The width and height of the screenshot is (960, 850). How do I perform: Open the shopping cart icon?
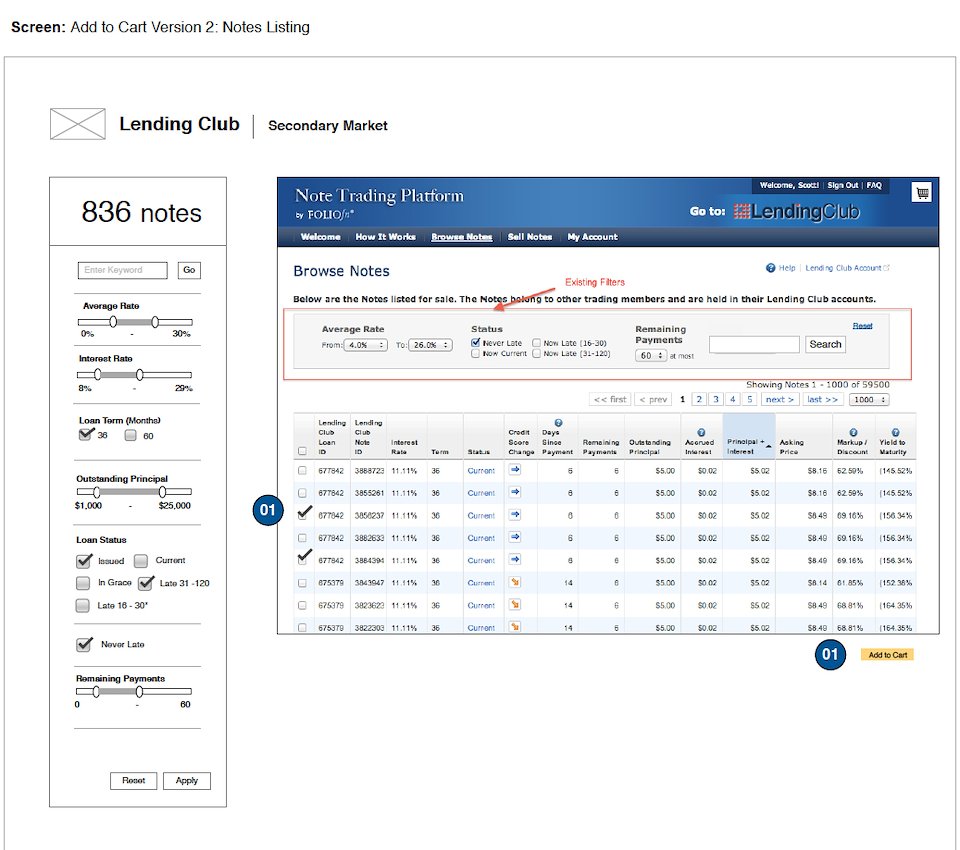pyautogui.click(x=922, y=193)
